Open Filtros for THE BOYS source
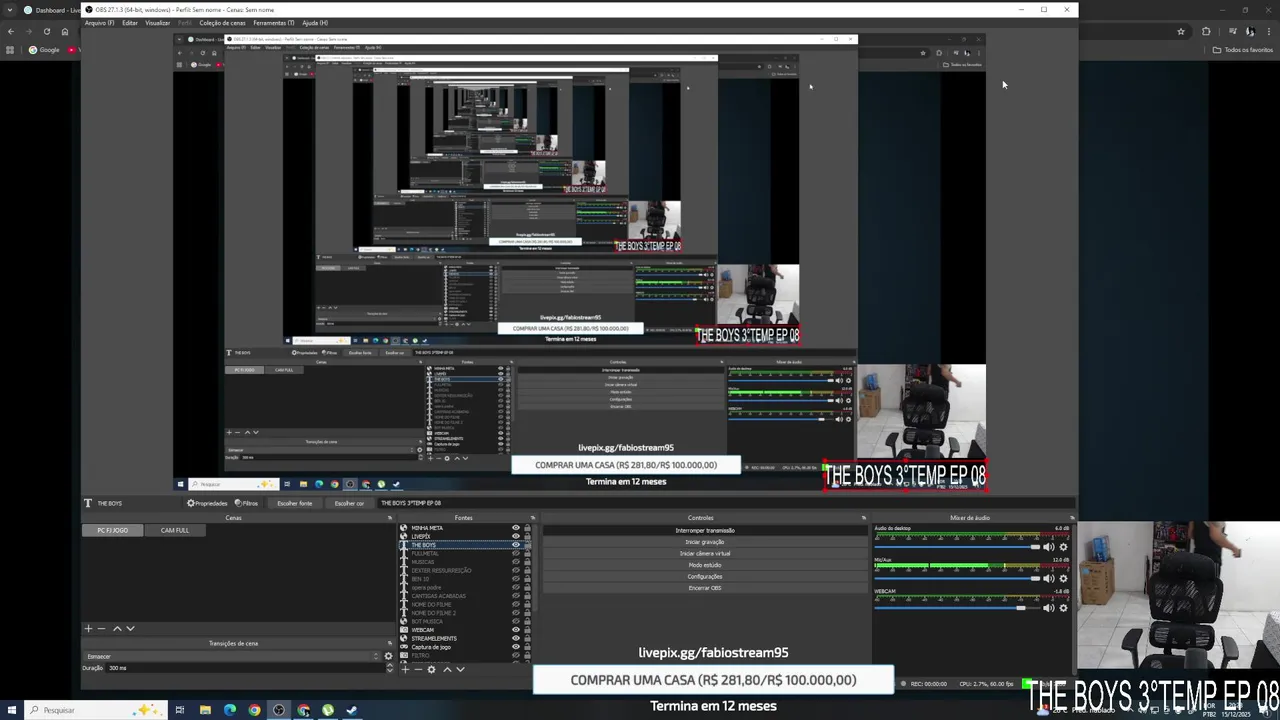Screen dimensions: 1280x720 pyautogui.click(x=246, y=503)
